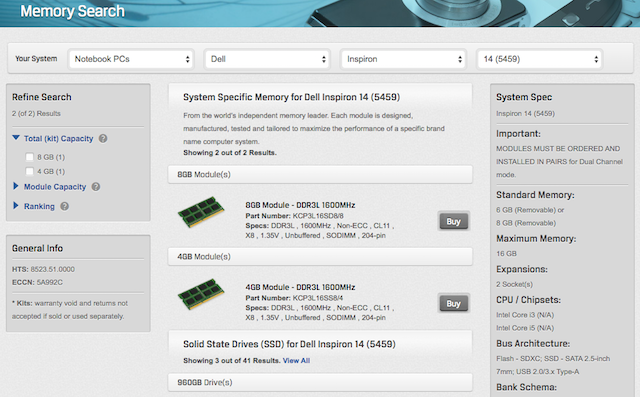Check the 4 GB (1) capacity filter
This screenshot has height=397, width=640.
(29, 171)
